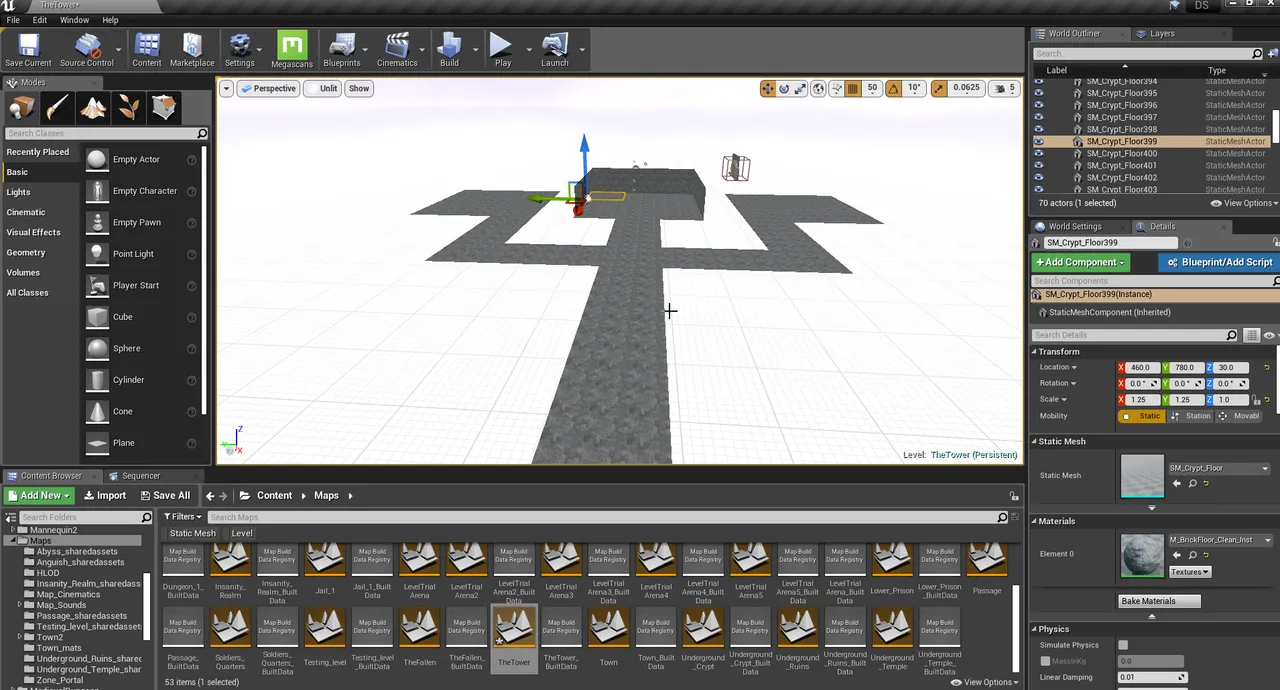1280x690 pixels.
Task: Click surface snapping icon in viewport
Action: pos(836,88)
